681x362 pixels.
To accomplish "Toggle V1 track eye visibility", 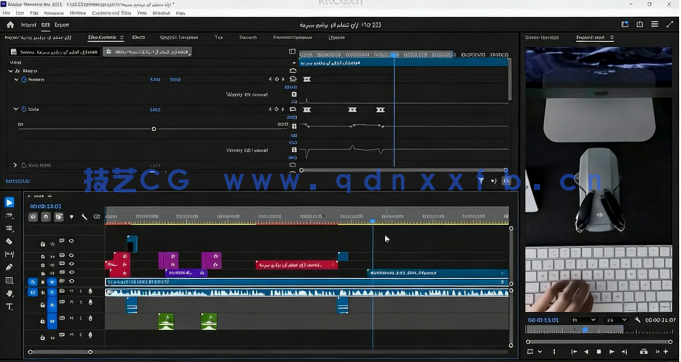I will 71,281.
